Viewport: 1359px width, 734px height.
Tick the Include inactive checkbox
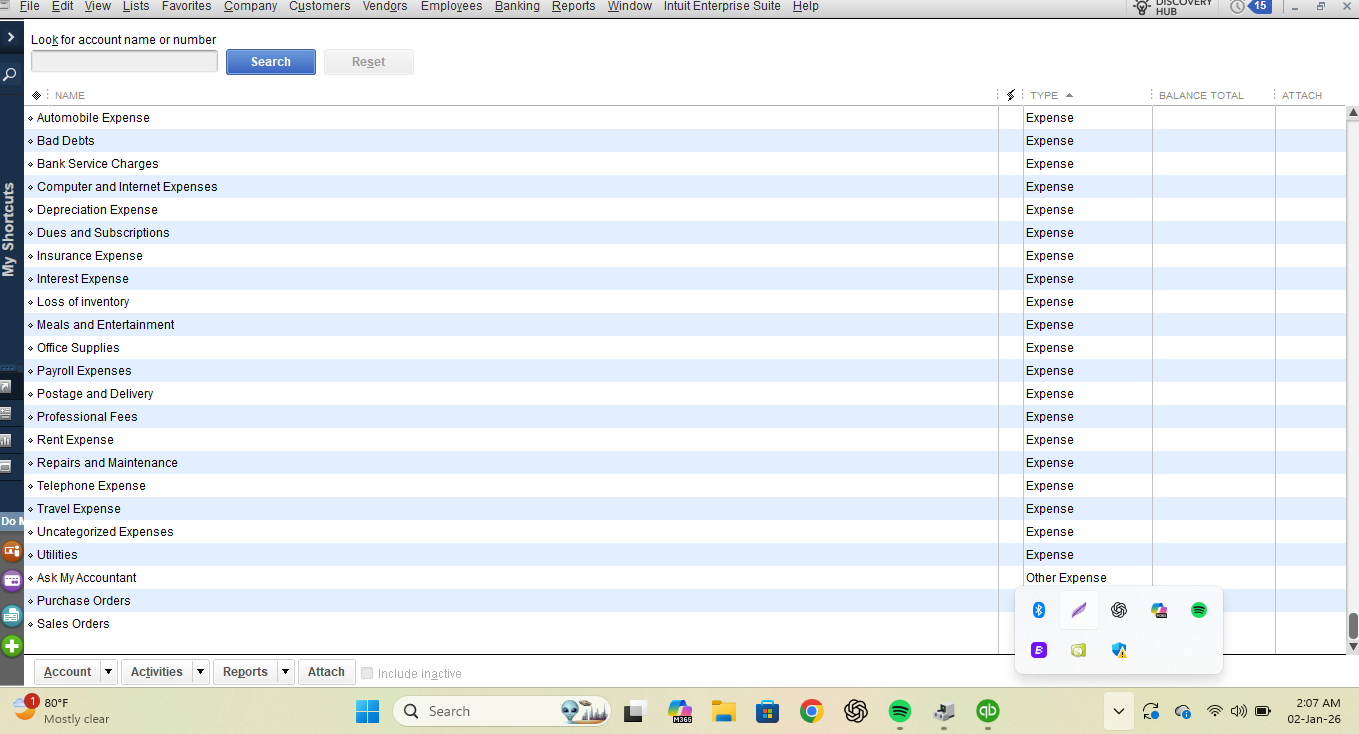pos(367,673)
